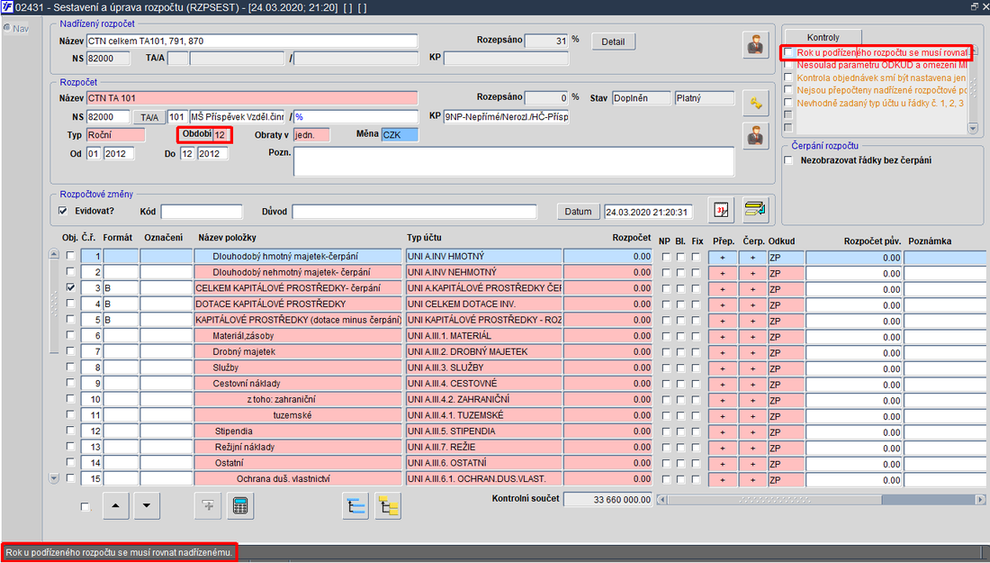
Task: Click the Měna CZK blue field
Action: tap(400, 135)
